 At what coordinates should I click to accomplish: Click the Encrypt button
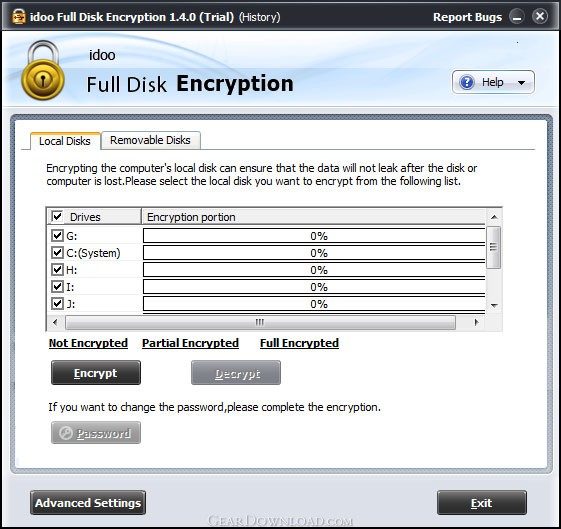tap(96, 373)
